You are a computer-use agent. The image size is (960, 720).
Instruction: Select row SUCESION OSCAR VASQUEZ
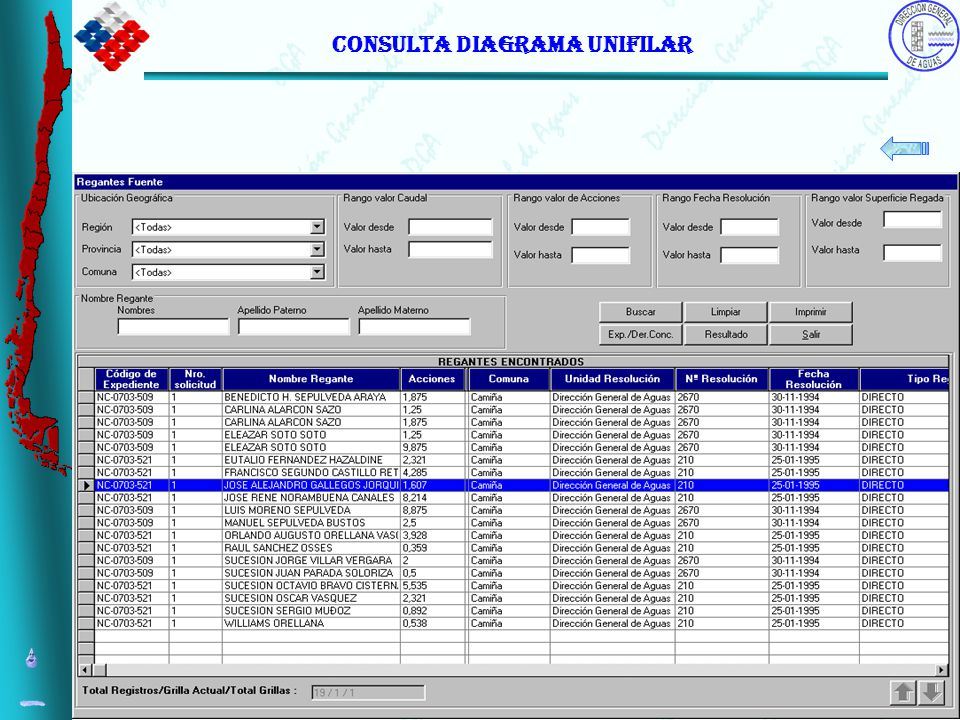point(514,598)
